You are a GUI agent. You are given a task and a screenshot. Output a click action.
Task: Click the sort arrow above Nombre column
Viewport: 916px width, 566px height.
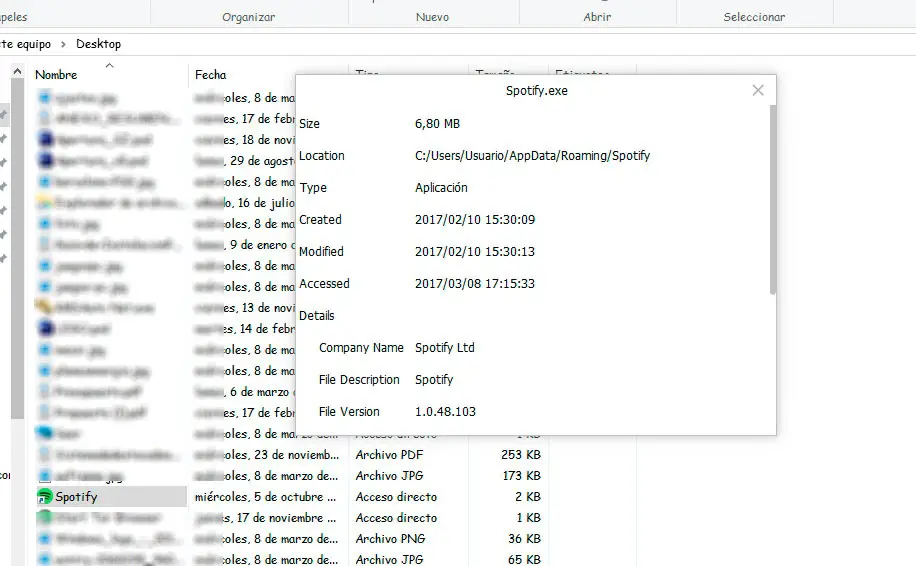click(x=109, y=65)
